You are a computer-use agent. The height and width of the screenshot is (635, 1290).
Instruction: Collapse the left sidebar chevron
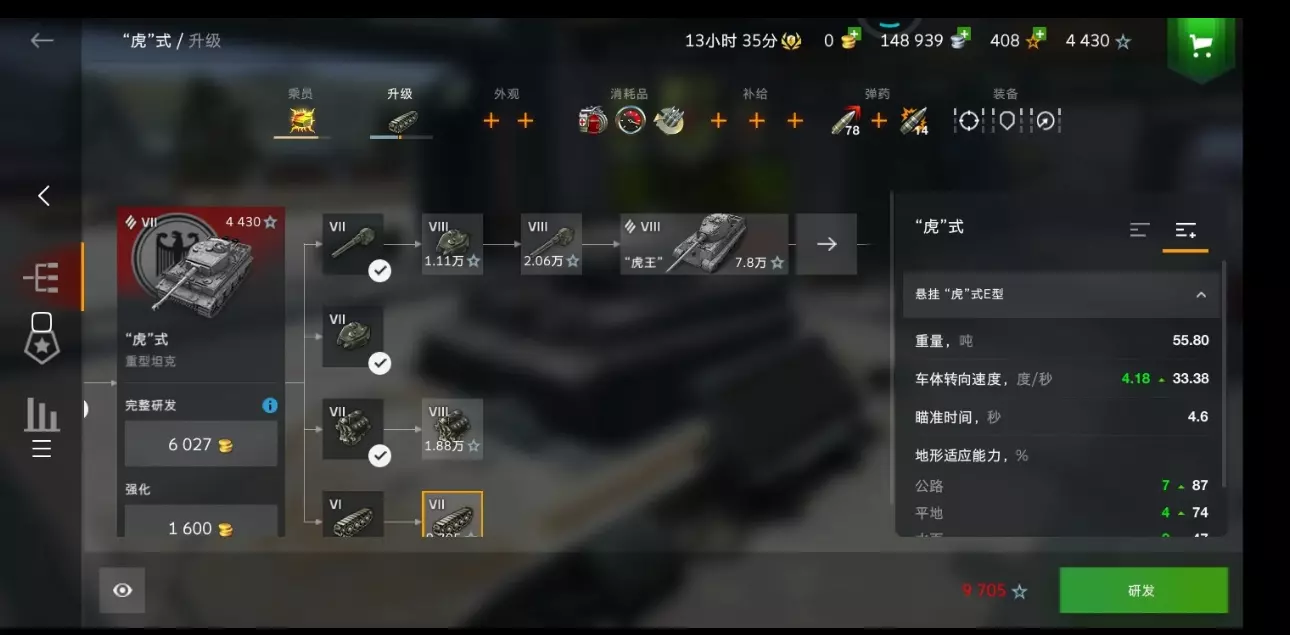click(x=43, y=196)
